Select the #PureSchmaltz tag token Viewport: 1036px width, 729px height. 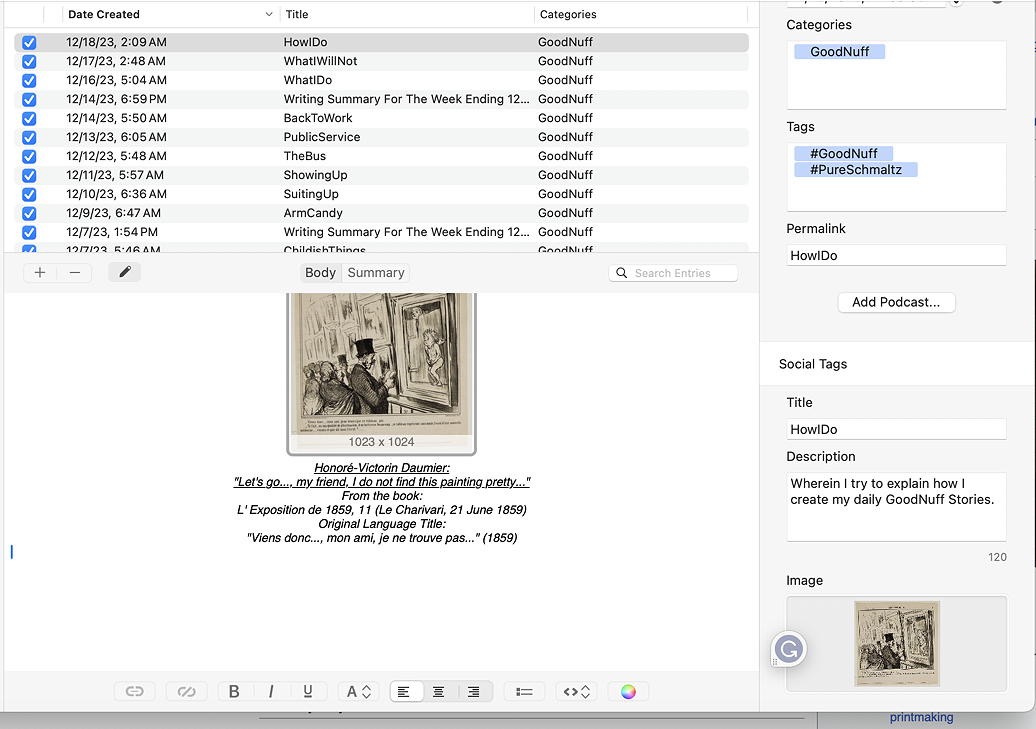tap(856, 170)
